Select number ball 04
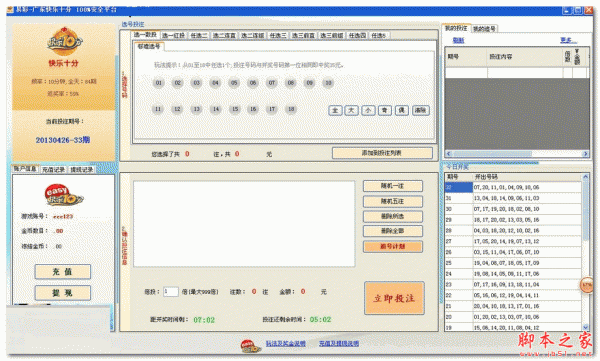 pyautogui.click(x=215, y=83)
